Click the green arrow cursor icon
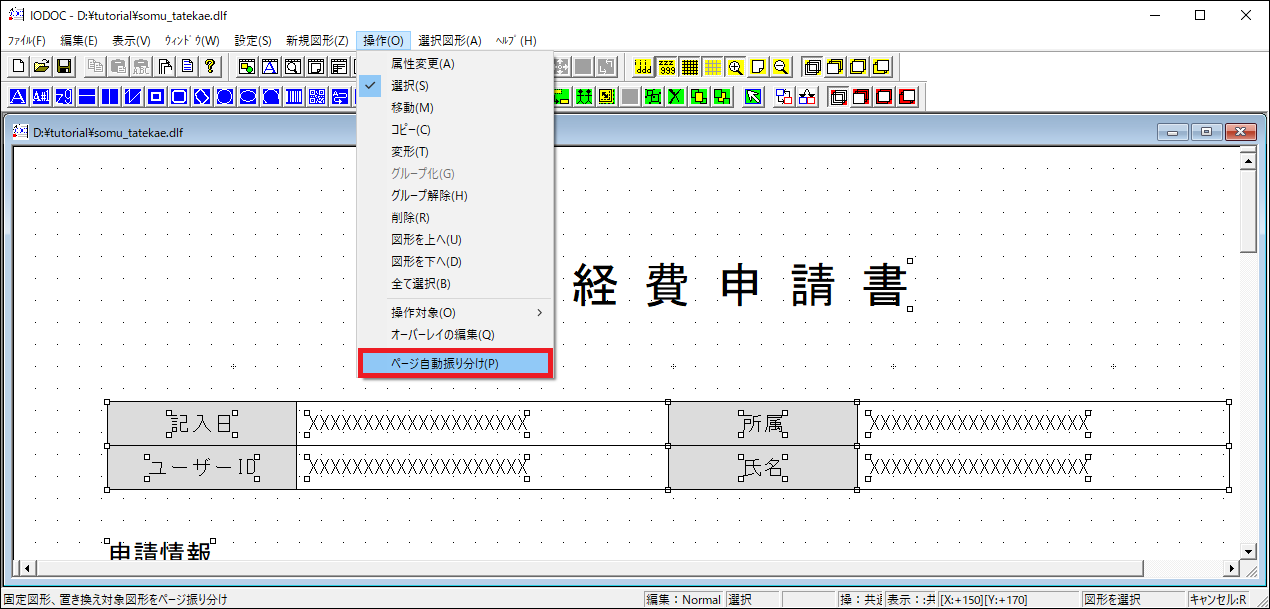This screenshot has width=1270, height=609. click(x=753, y=96)
